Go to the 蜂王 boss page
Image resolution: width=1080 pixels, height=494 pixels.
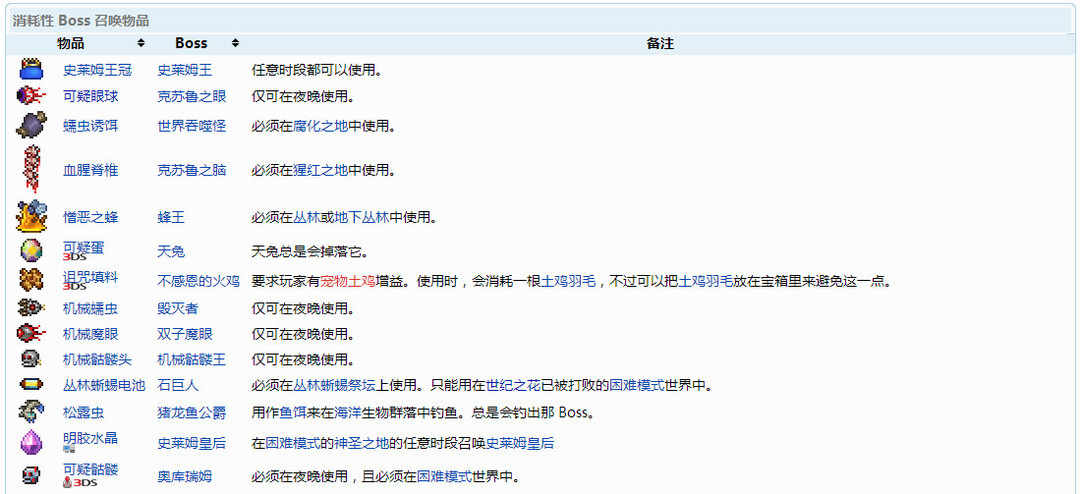(171, 217)
